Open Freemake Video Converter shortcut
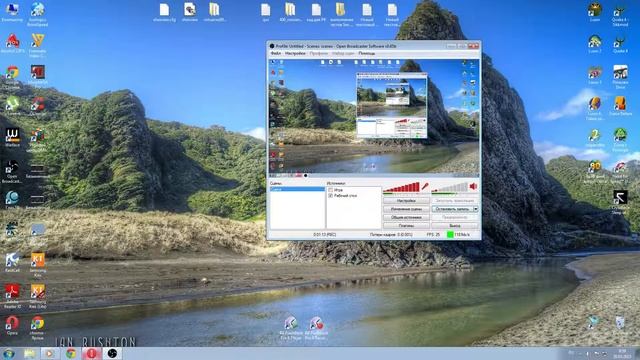The image size is (640, 360). point(38,45)
